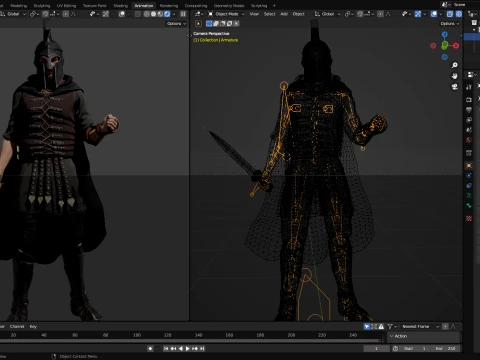Choose the set new selection mode icon
Viewport: 480px width, 360px height.
[209, 24]
